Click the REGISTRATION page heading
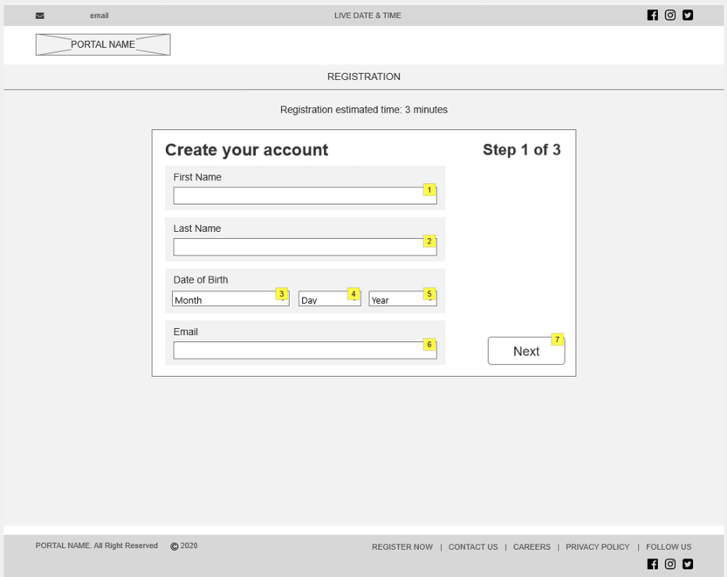Viewport: 727px width, 577px height. click(364, 77)
